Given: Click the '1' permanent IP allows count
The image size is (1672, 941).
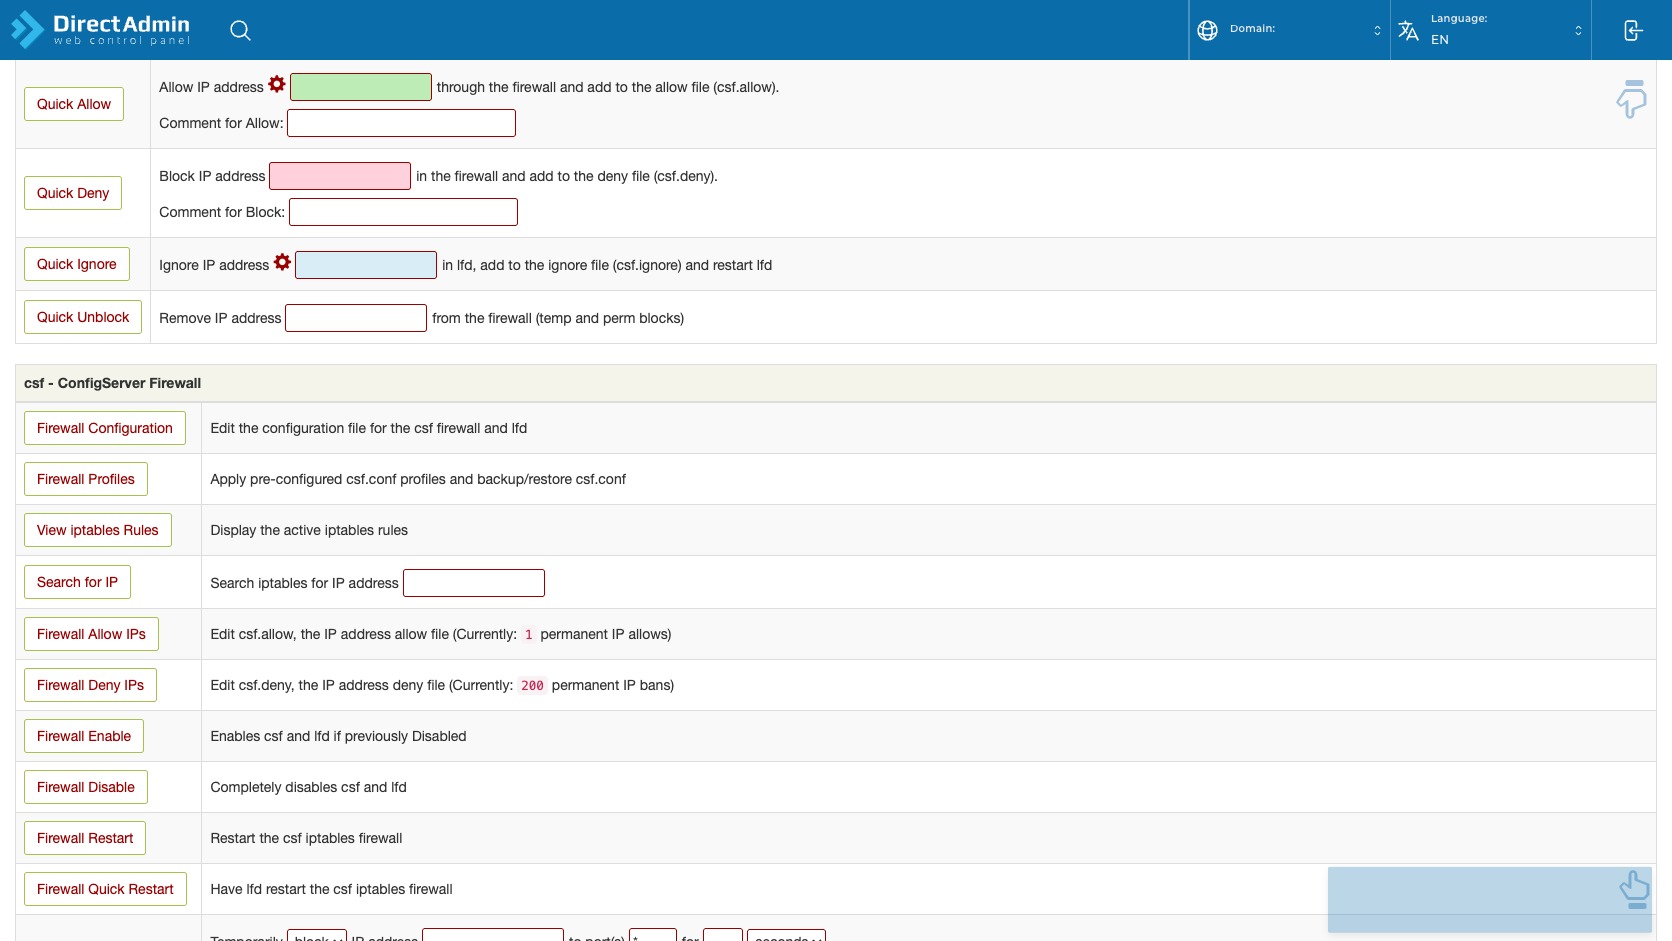Looking at the screenshot, I should pos(529,634).
